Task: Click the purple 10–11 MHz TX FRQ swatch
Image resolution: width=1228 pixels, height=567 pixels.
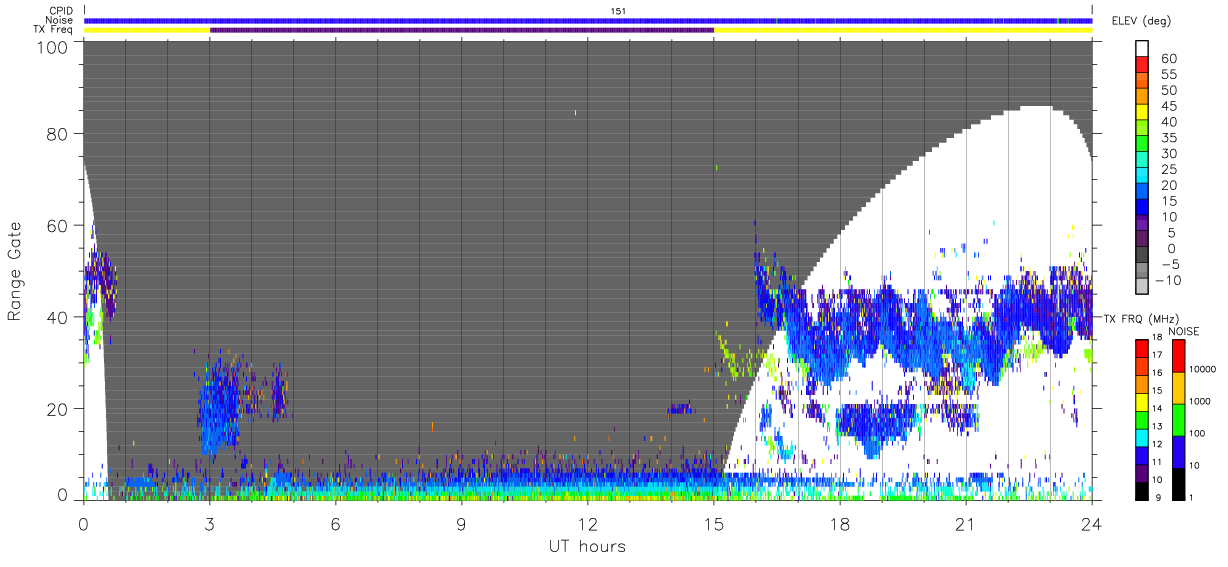Action: [1142, 472]
